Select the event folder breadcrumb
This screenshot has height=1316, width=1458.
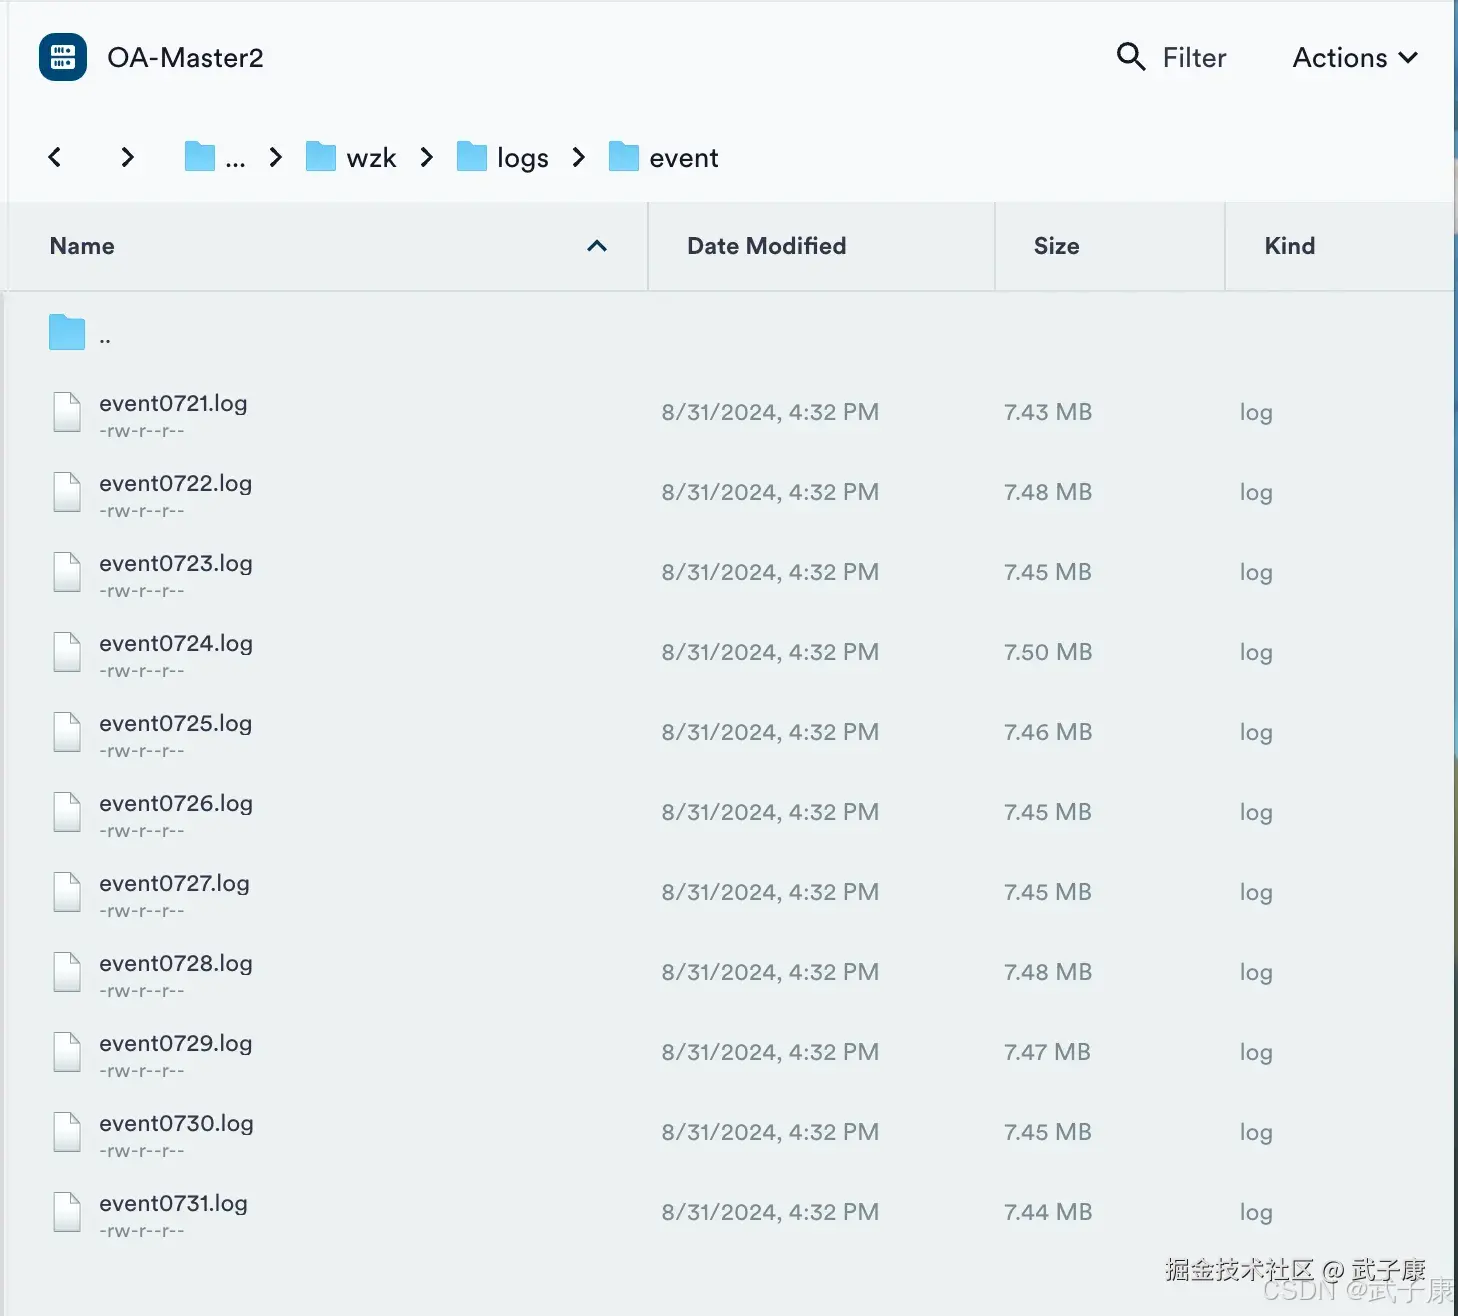point(663,157)
